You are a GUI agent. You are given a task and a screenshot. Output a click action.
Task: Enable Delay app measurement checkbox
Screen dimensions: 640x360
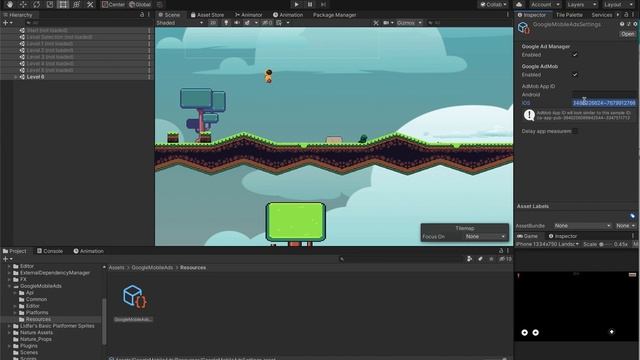(x=575, y=131)
